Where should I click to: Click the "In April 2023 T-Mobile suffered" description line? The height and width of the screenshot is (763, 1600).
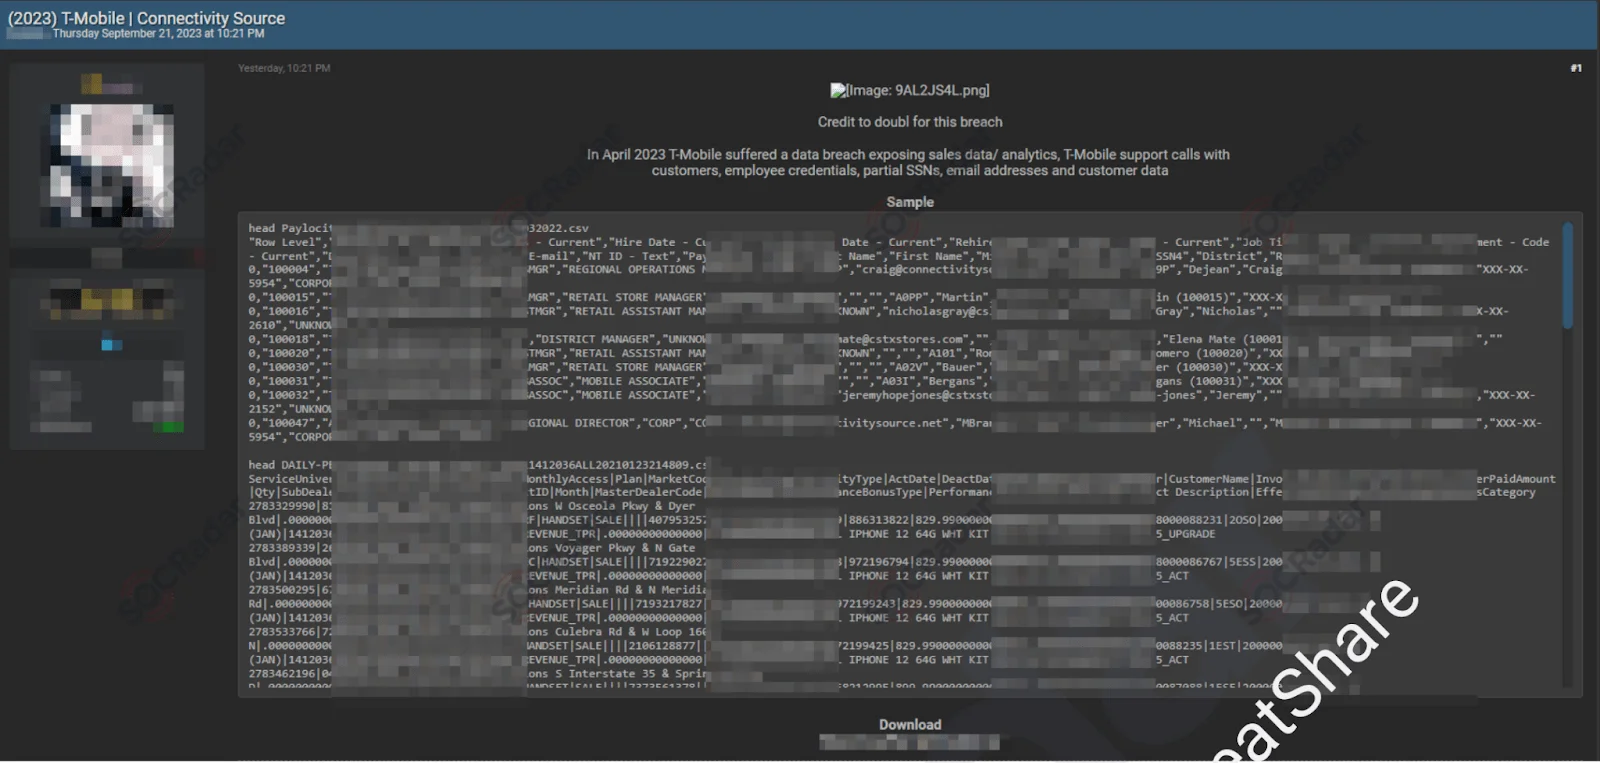click(x=908, y=155)
